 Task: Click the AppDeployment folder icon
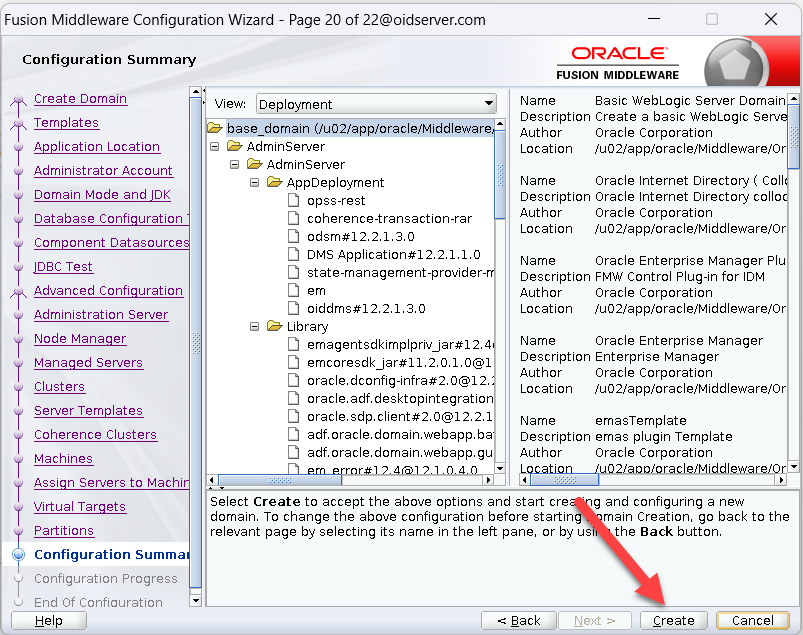click(x=274, y=182)
